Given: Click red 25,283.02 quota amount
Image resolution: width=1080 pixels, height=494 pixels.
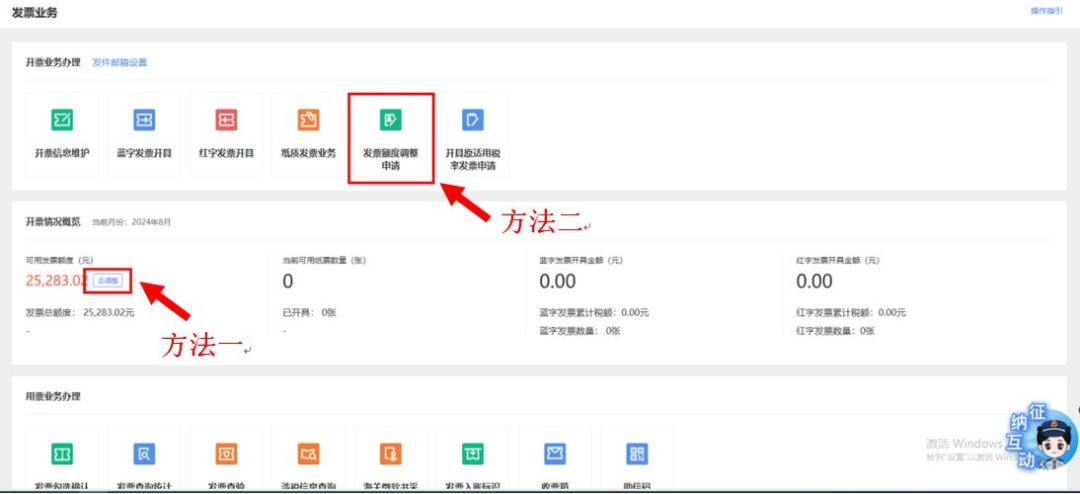Looking at the screenshot, I should pyautogui.click(x=56, y=280).
